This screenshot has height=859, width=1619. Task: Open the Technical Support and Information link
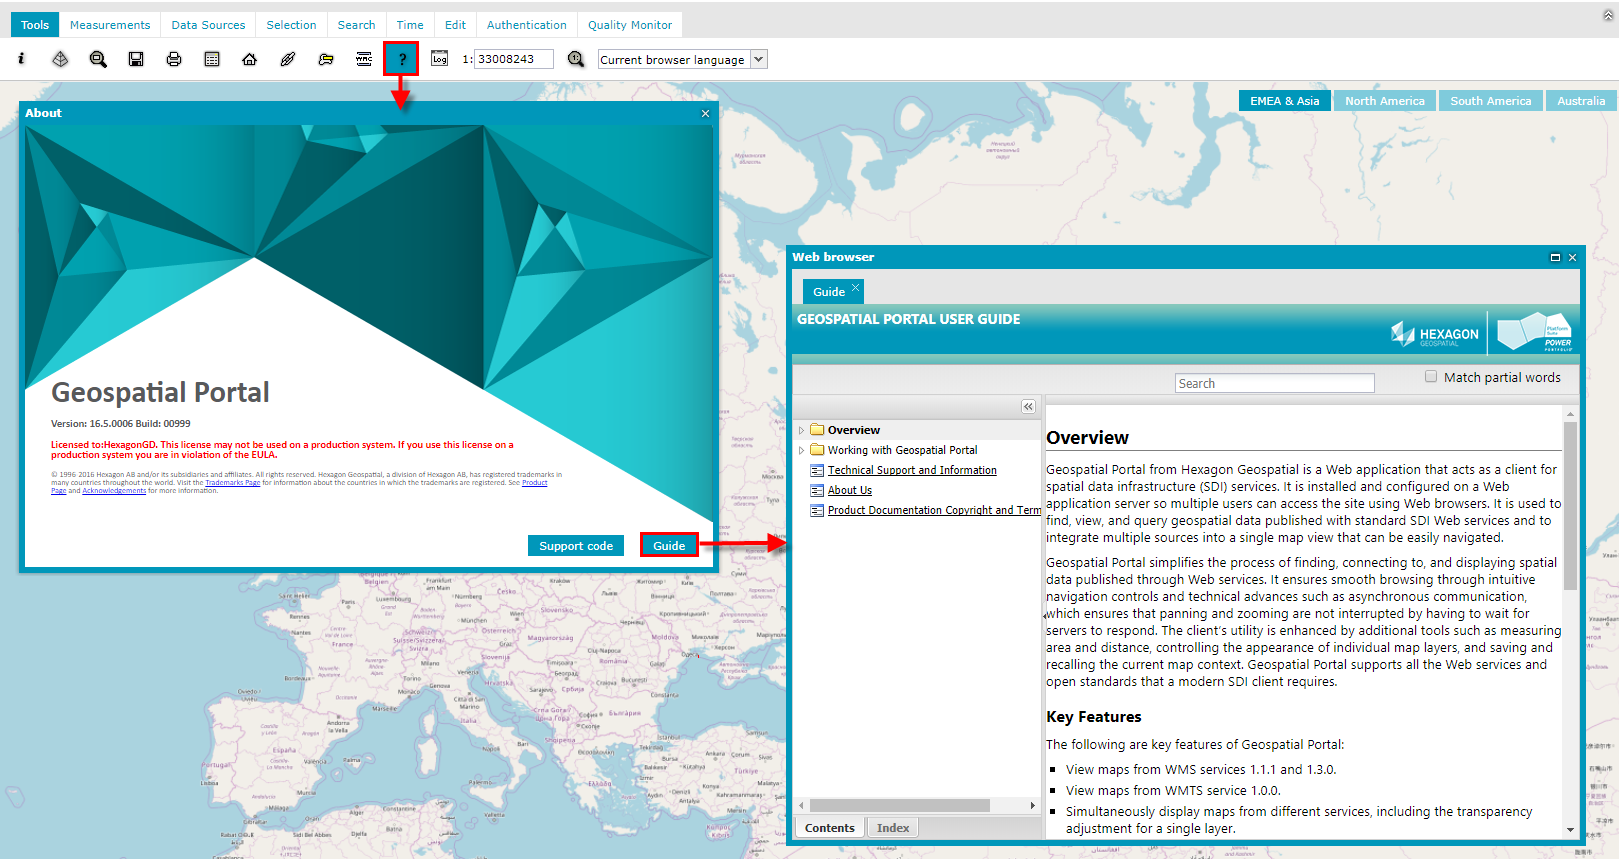coord(911,470)
